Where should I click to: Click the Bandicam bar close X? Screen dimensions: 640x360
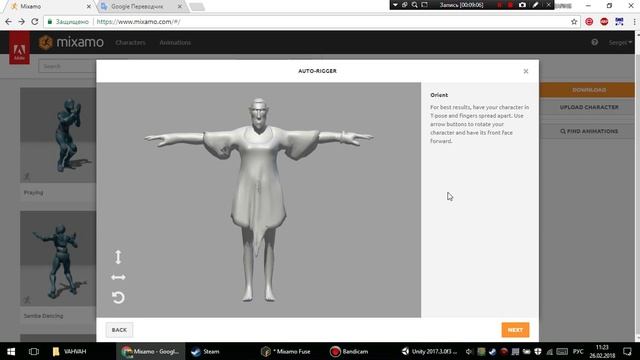(548, 5)
